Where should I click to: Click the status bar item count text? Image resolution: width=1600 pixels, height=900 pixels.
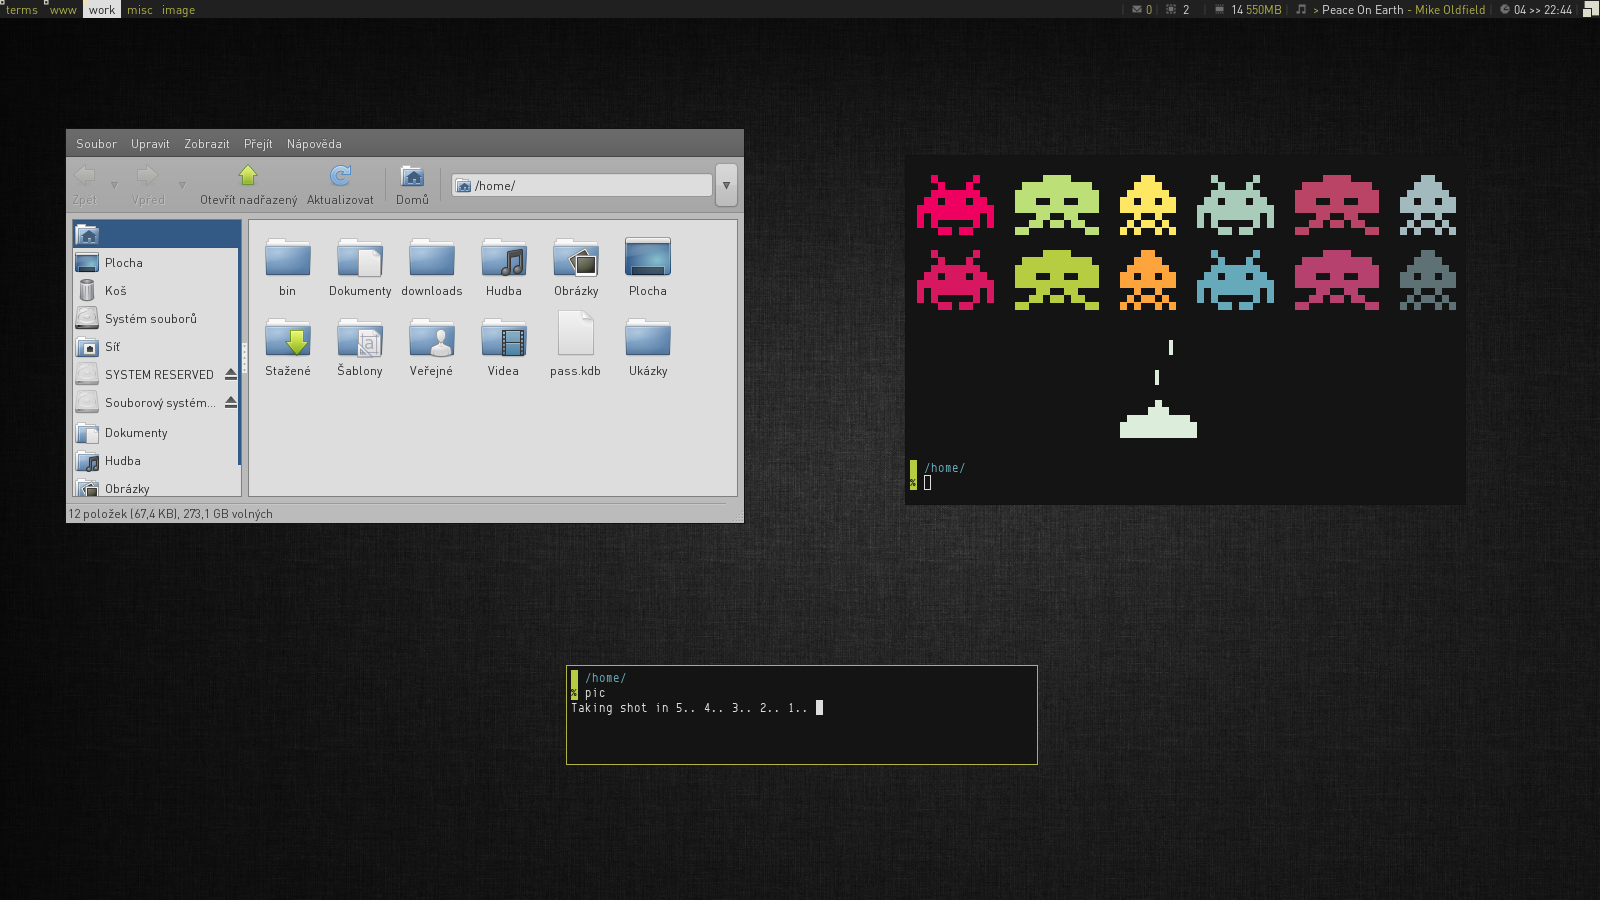coord(170,514)
